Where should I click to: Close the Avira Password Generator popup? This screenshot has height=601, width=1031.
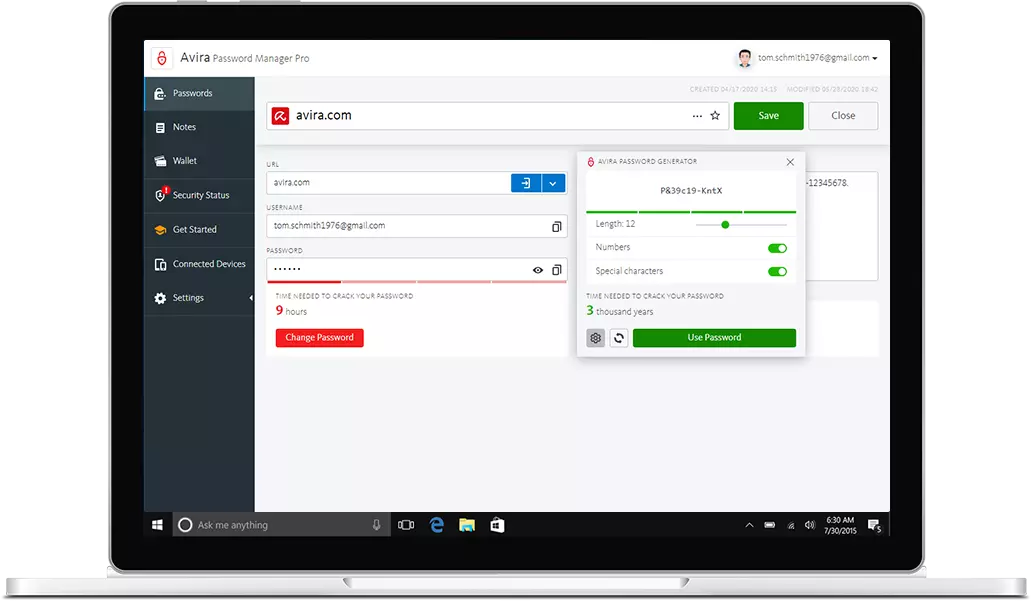coord(790,162)
